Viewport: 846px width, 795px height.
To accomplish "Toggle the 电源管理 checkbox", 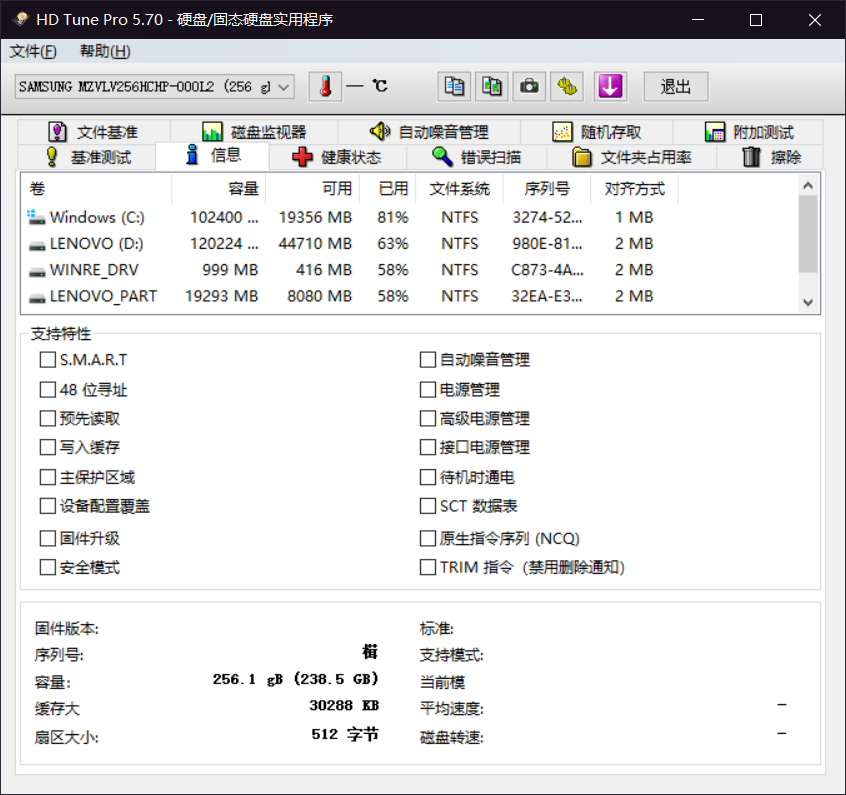I will click(427, 389).
